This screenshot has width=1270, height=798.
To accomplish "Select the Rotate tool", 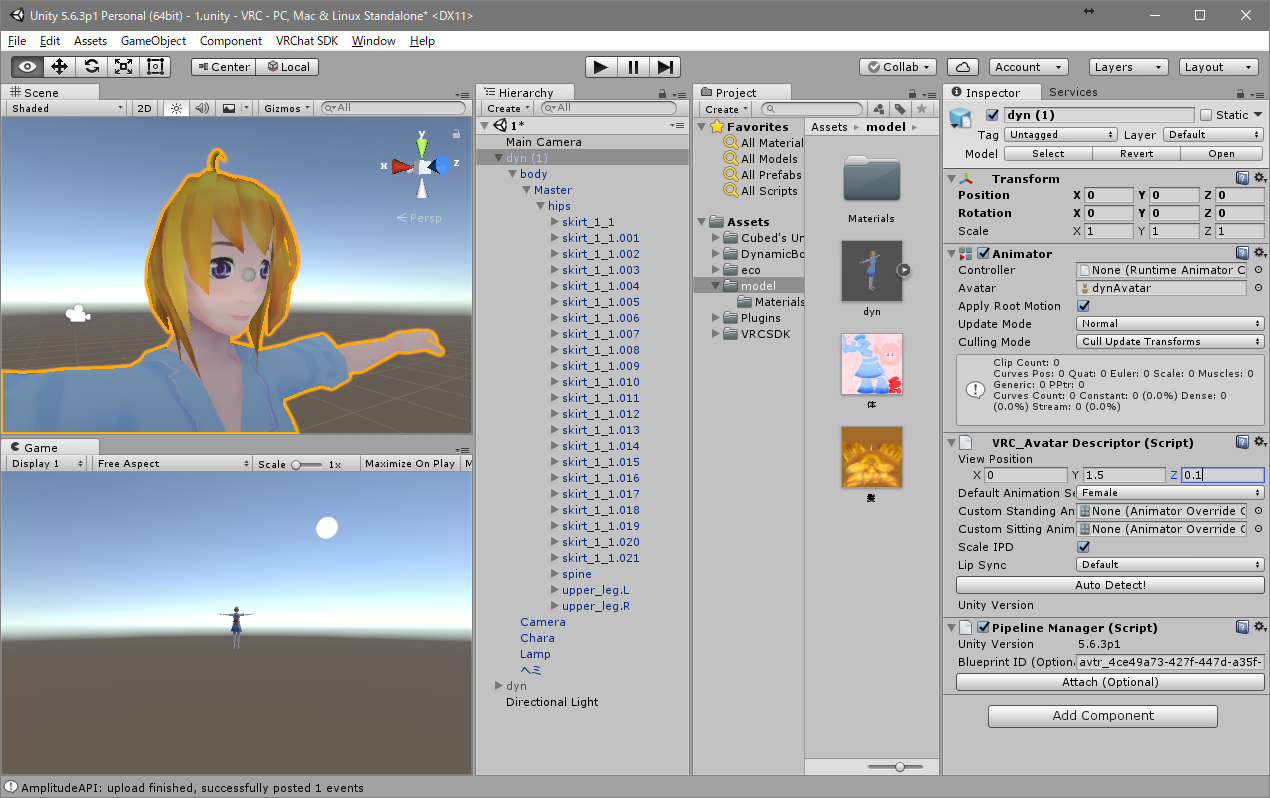I will click(x=91, y=67).
